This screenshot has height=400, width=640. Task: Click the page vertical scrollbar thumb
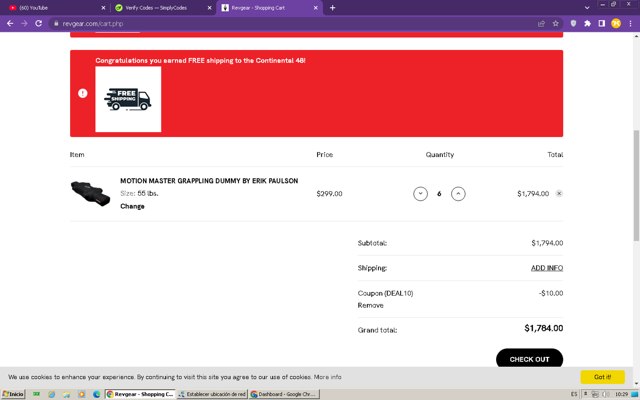(636, 186)
